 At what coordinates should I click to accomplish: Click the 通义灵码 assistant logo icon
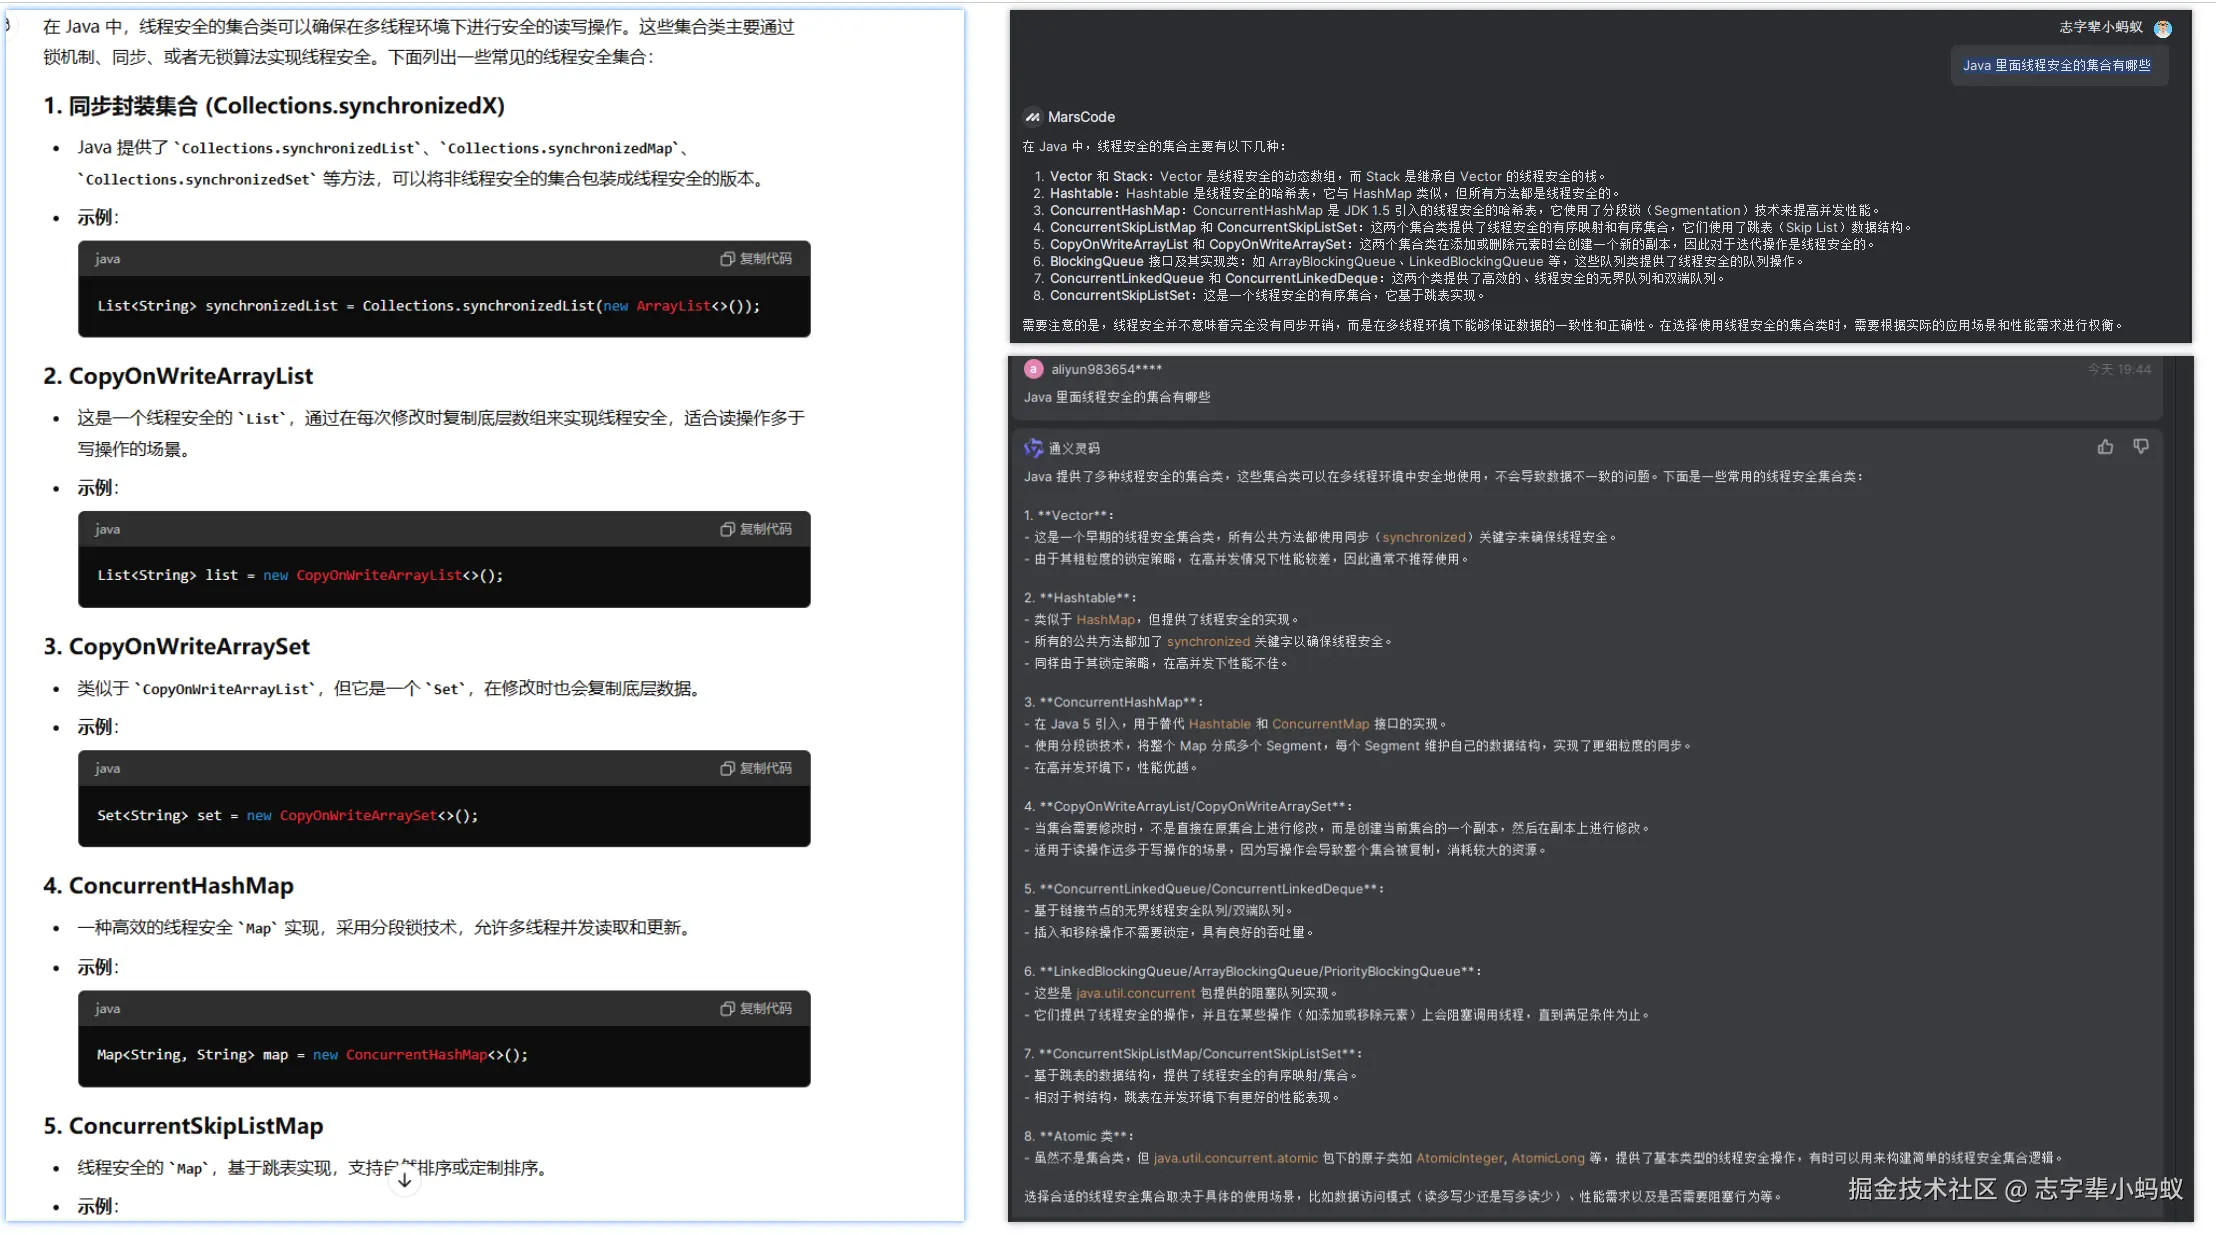point(1033,448)
